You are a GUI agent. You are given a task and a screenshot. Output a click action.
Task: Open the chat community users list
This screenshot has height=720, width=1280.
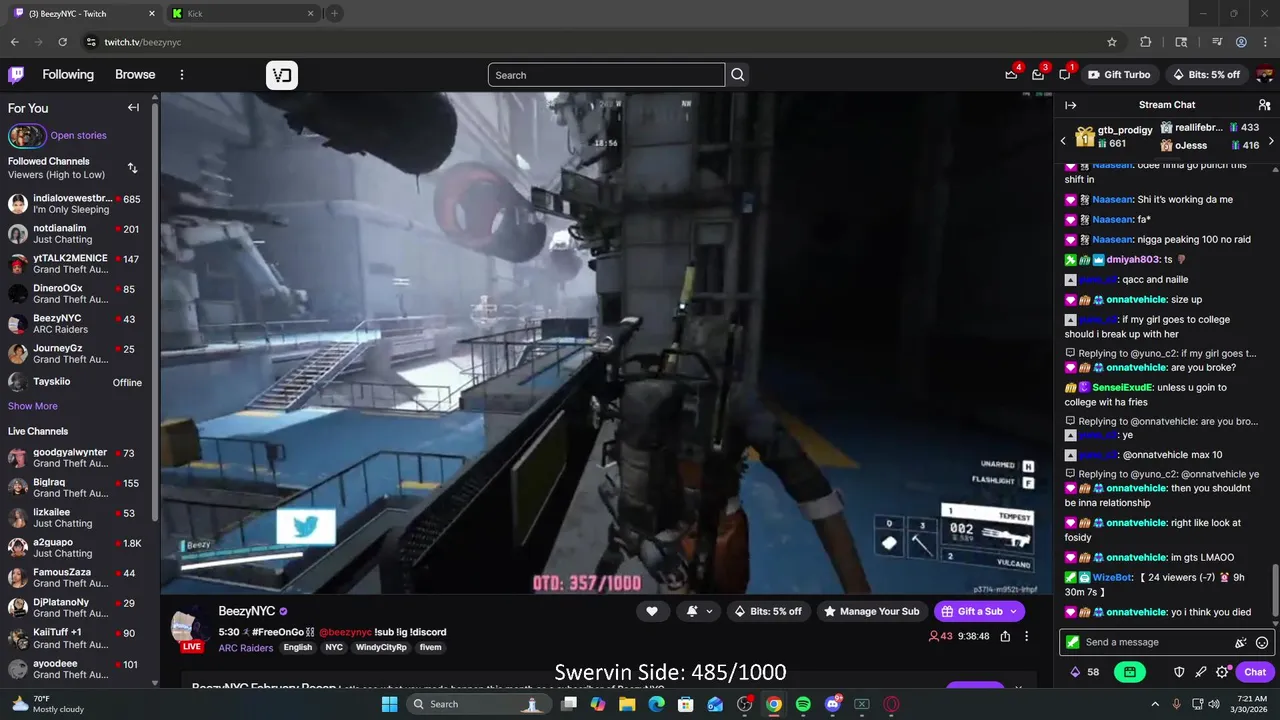pos(1264,105)
